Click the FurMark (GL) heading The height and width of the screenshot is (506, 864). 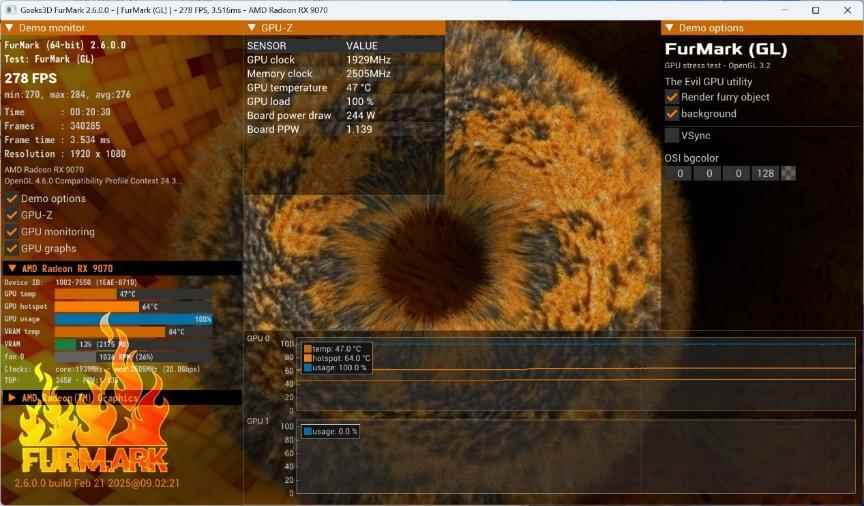pyautogui.click(x=726, y=49)
